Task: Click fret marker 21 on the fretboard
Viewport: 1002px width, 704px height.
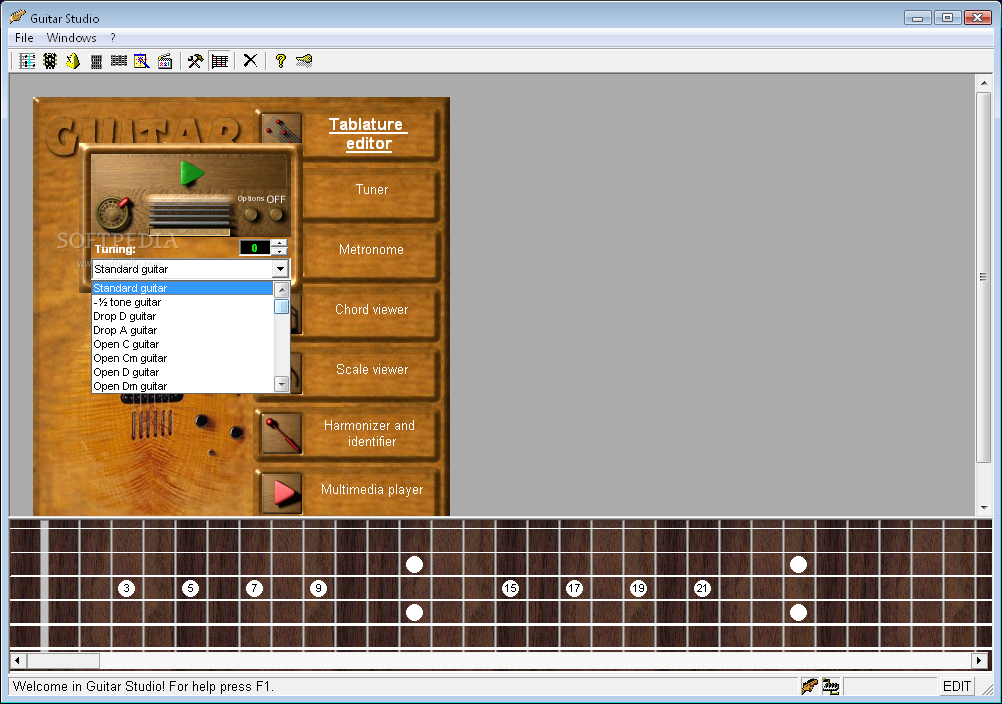Action: [702, 588]
